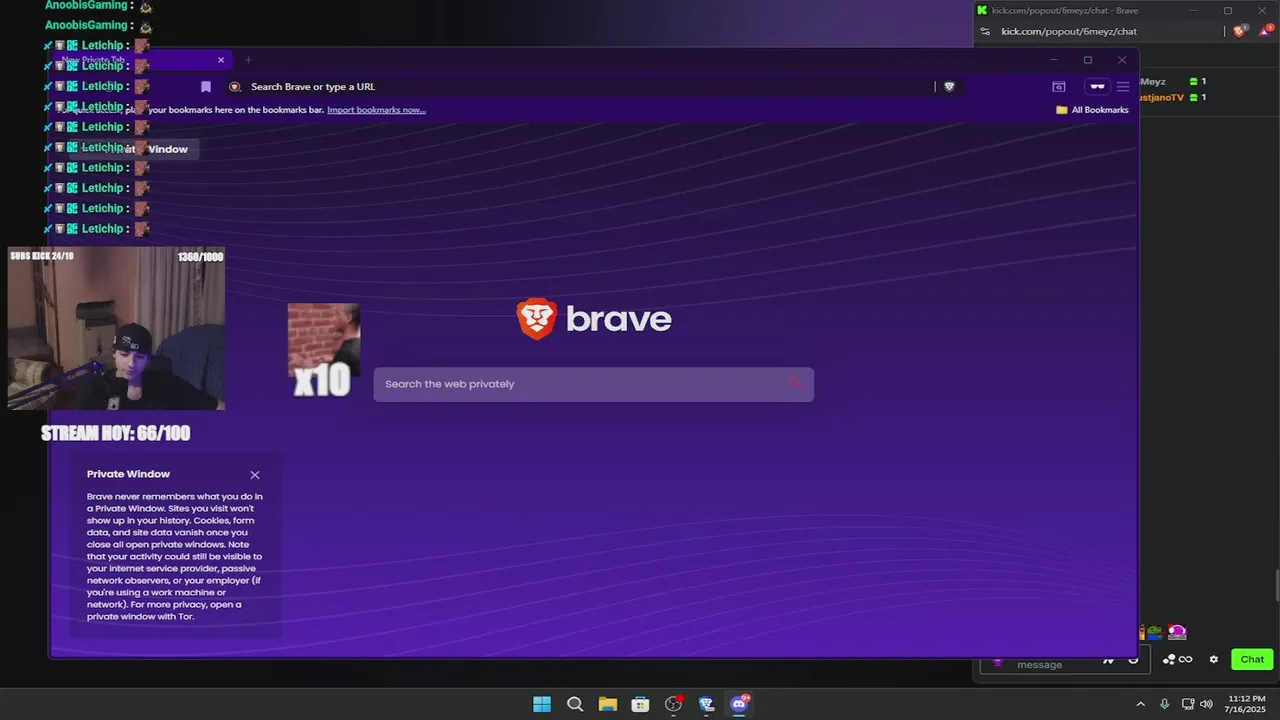This screenshot has height=720, width=1280.
Task: Click the bookmark icon beside the address bar
Action: tap(206, 87)
